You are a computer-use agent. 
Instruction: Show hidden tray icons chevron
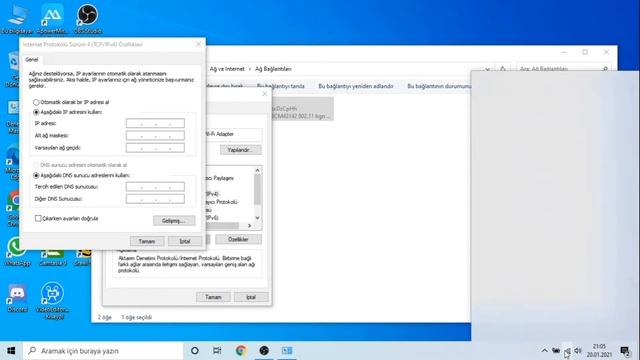coord(544,351)
